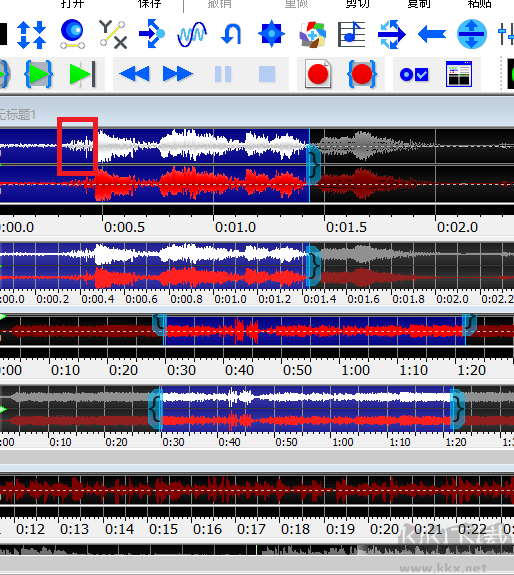
Task: Toggle the record options checkbox icon
Action: (x=414, y=74)
